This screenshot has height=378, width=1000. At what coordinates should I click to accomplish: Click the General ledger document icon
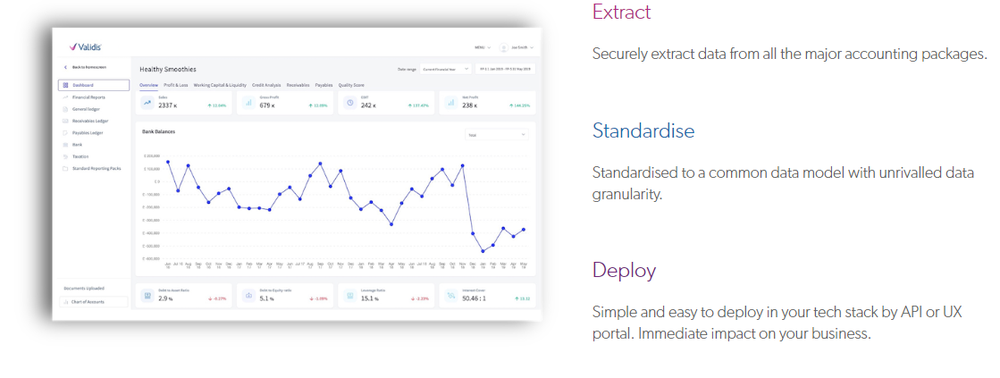pos(66,109)
